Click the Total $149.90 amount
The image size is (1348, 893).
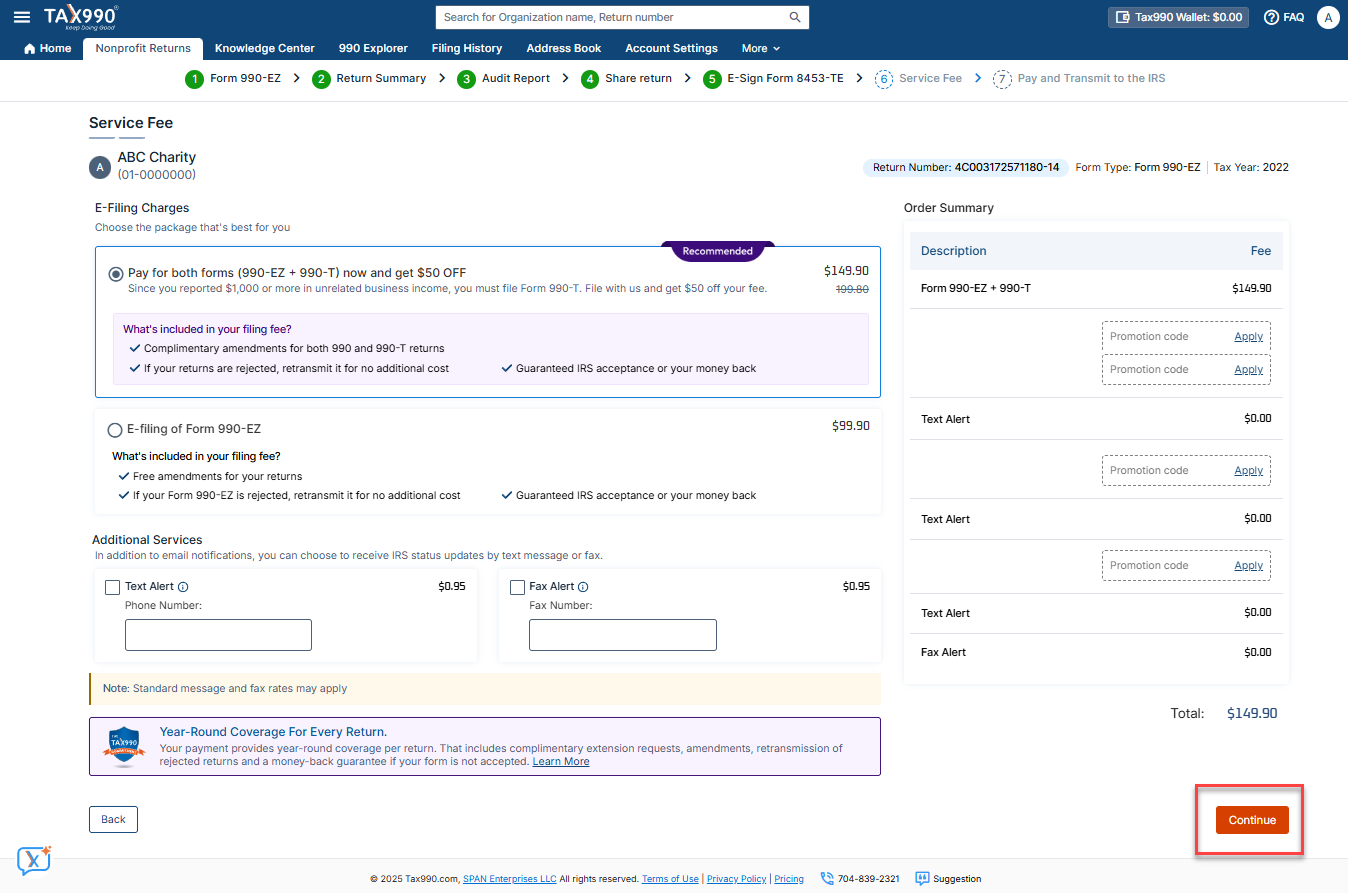pos(1252,714)
